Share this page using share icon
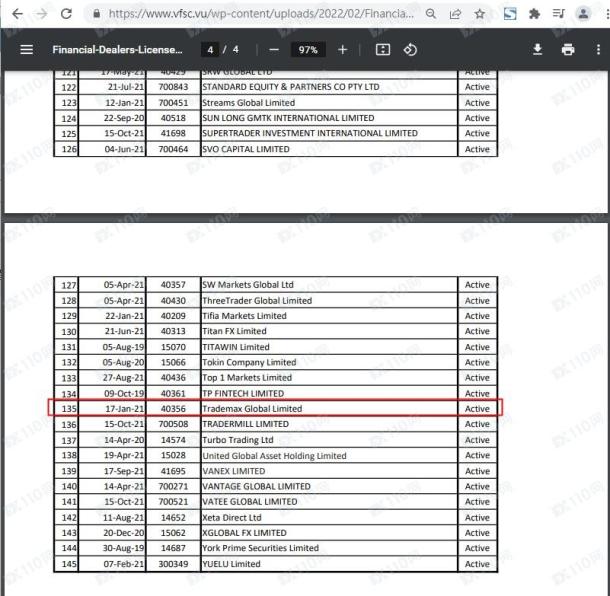Image resolution: width=610 pixels, height=596 pixels. (455, 14)
